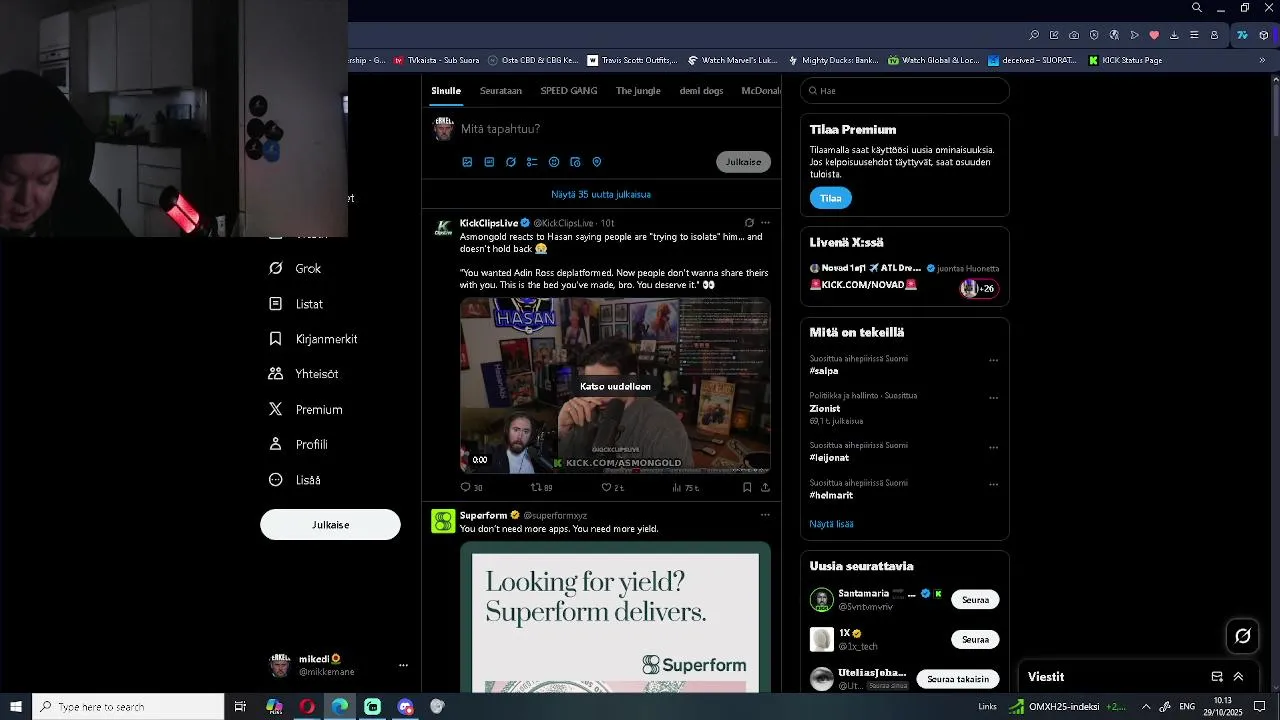Open emoji picker in composer
Viewport: 1280px width, 720px height.
point(554,162)
